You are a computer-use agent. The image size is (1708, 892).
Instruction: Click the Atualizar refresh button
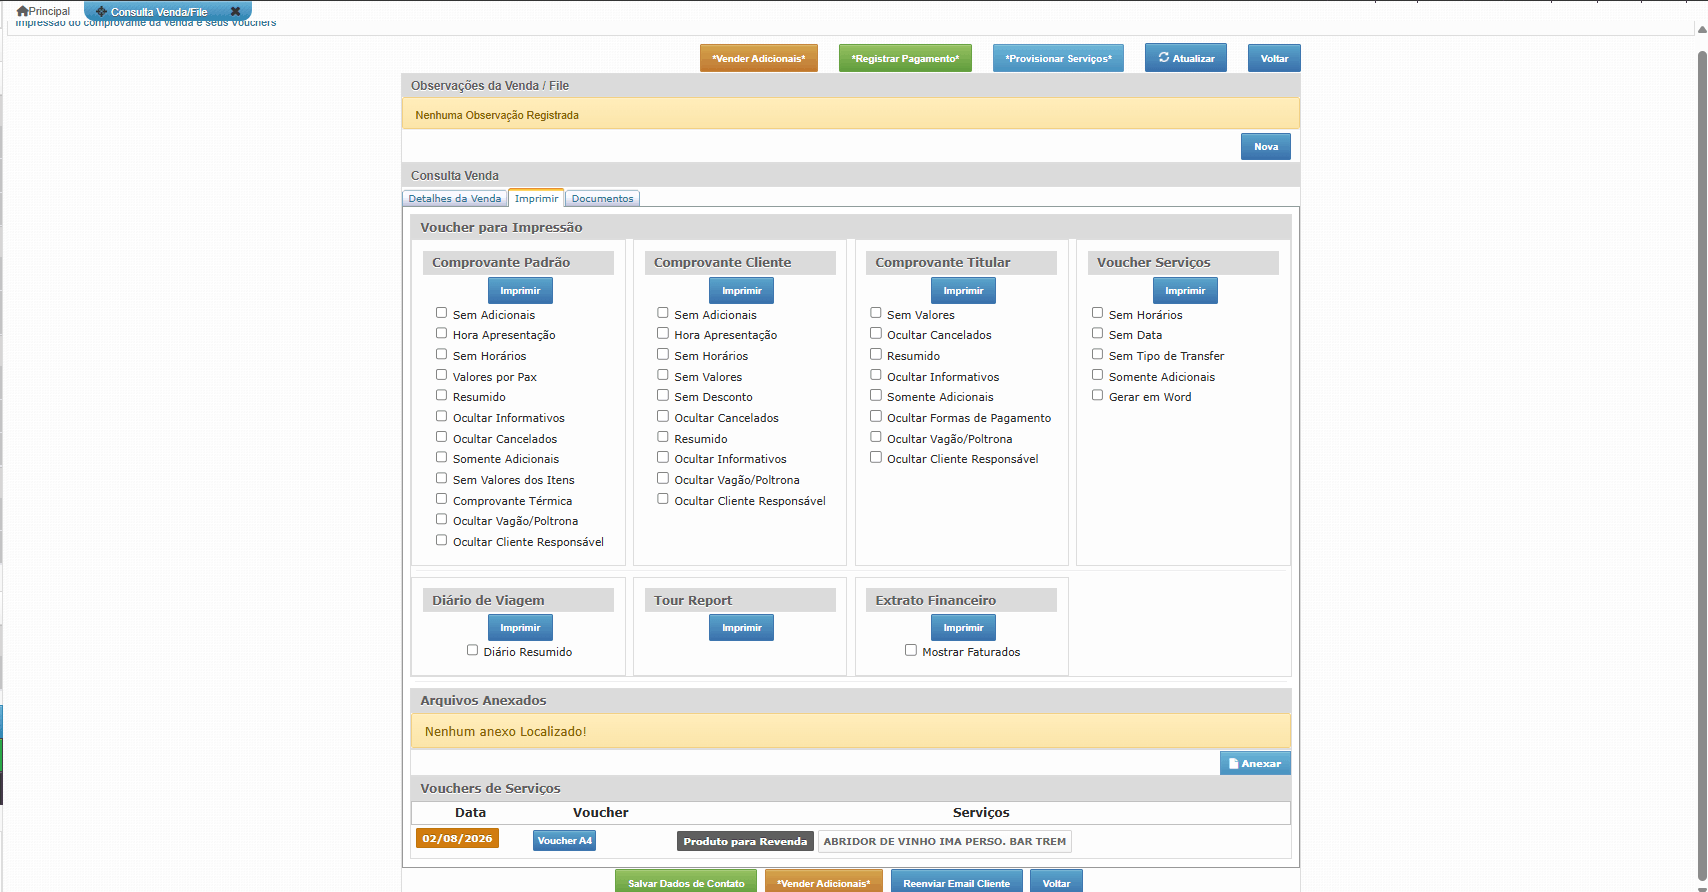(x=1186, y=58)
